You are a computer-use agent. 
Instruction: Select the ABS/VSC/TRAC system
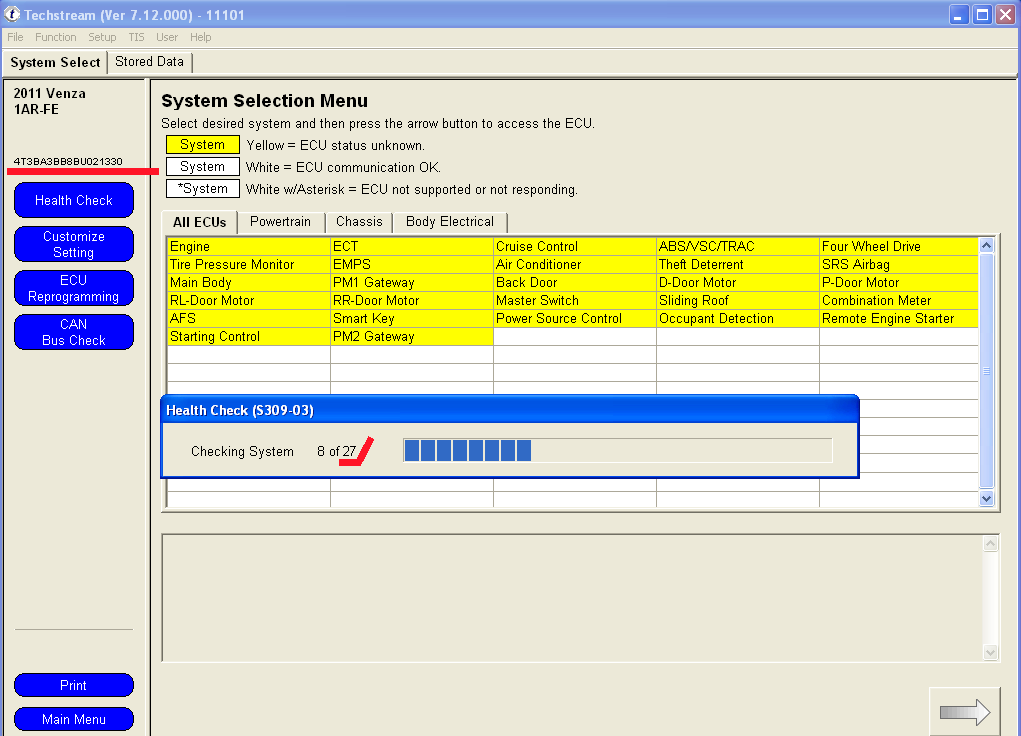click(x=738, y=246)
